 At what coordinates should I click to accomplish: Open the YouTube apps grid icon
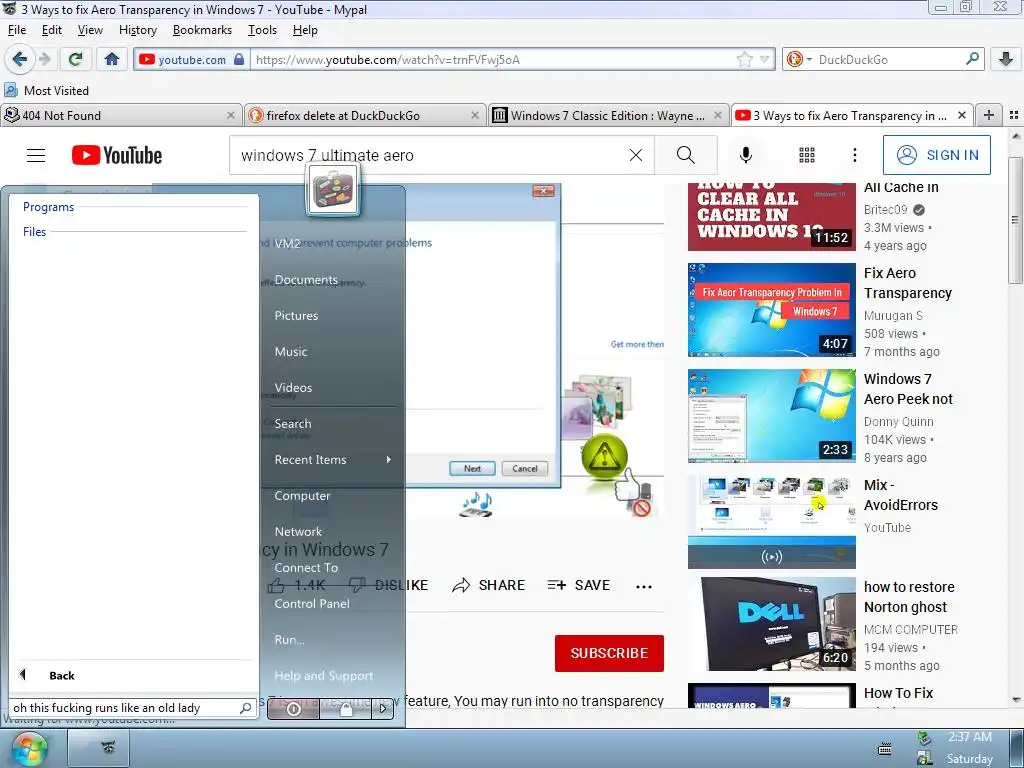click(807, 155)
